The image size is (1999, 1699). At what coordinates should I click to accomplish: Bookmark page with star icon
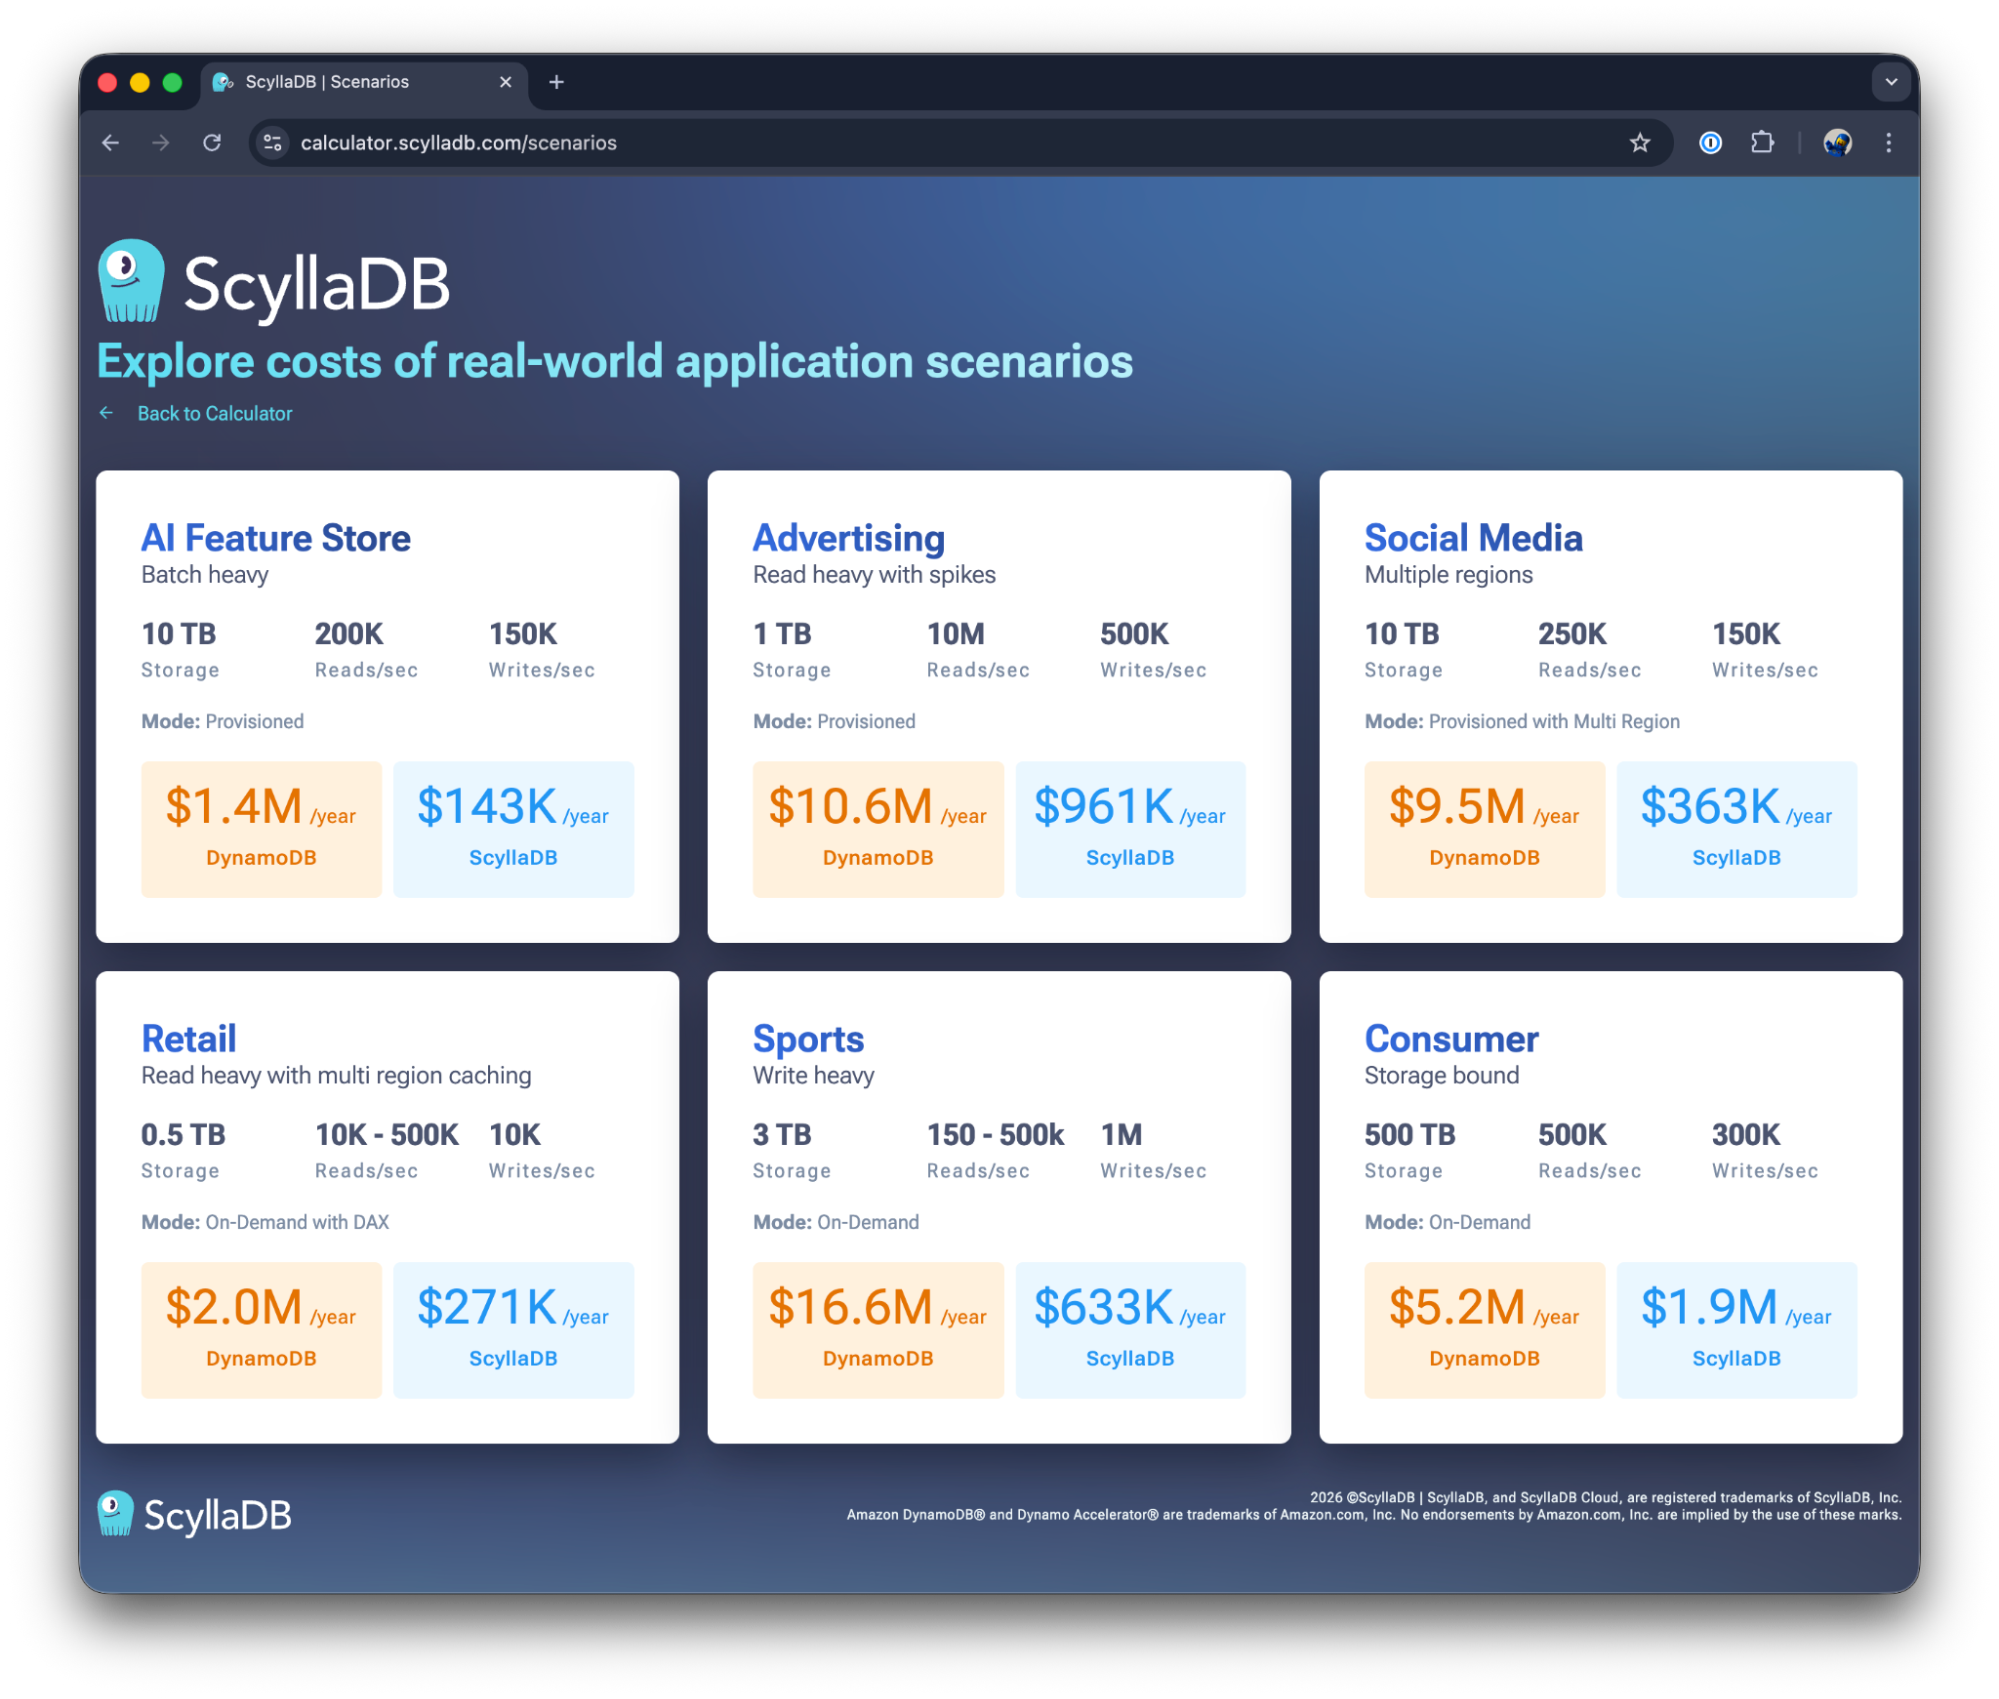(1639, 143)
